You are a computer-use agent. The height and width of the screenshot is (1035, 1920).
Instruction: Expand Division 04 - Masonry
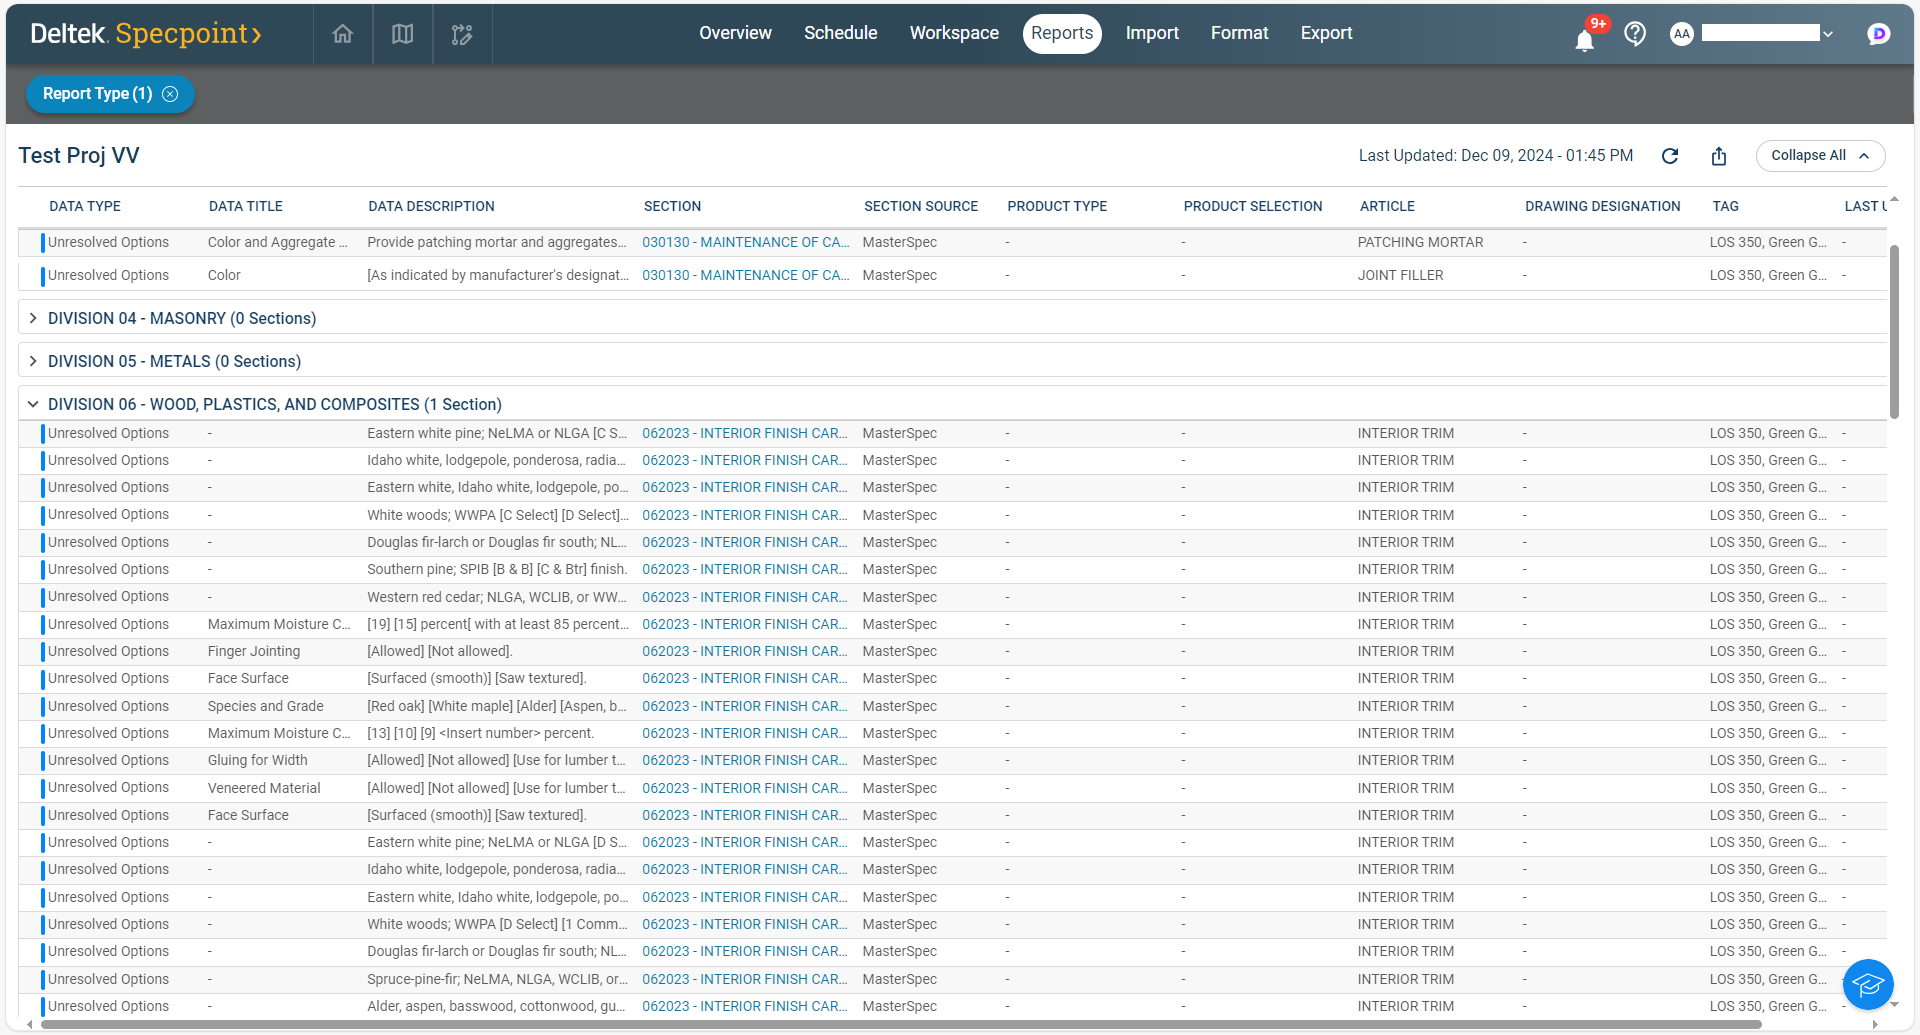click(x=33, y=318)
